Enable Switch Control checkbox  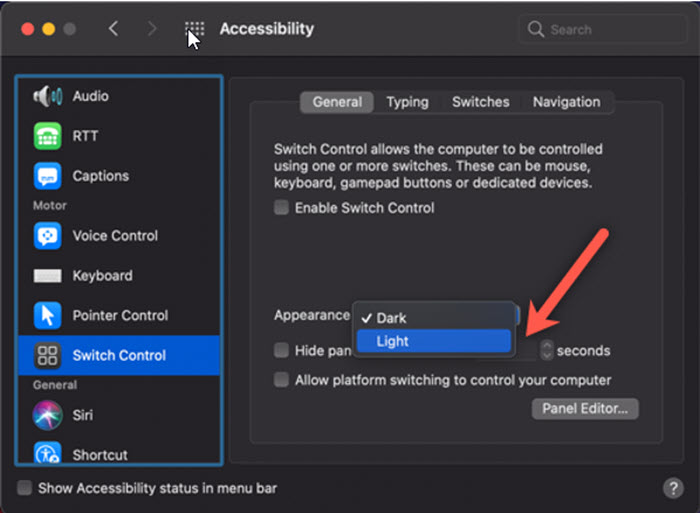(281, 208)
